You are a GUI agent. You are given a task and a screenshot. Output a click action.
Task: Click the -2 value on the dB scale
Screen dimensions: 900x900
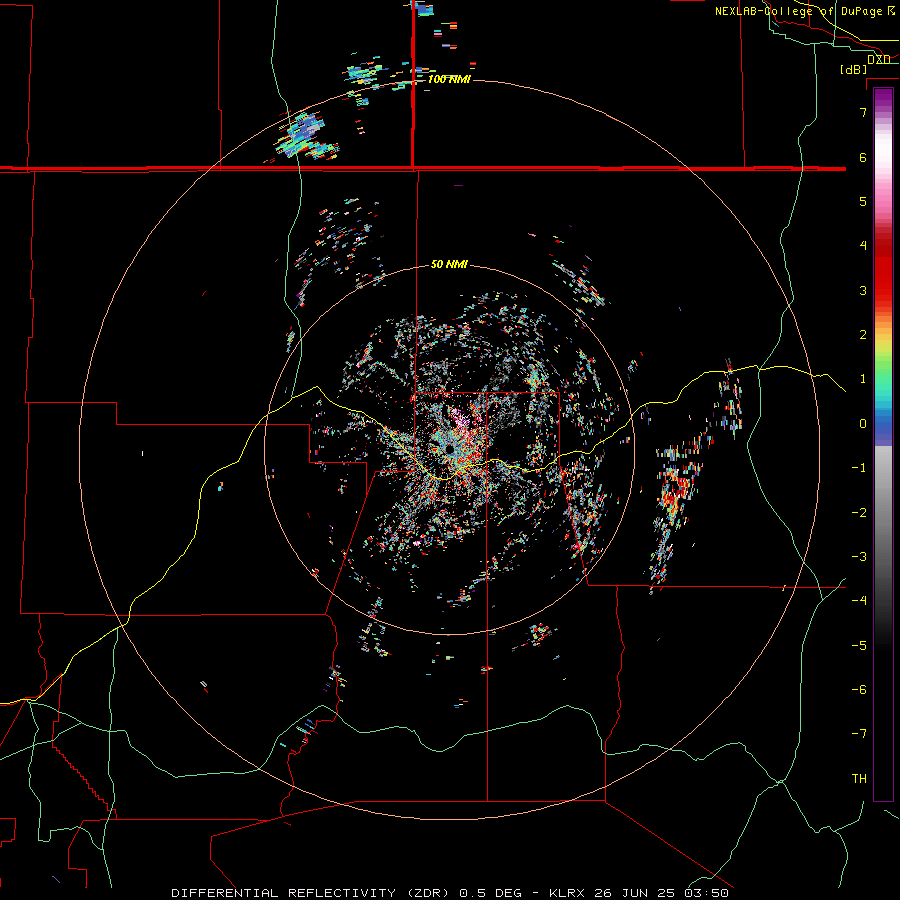(x=859, y=512)
